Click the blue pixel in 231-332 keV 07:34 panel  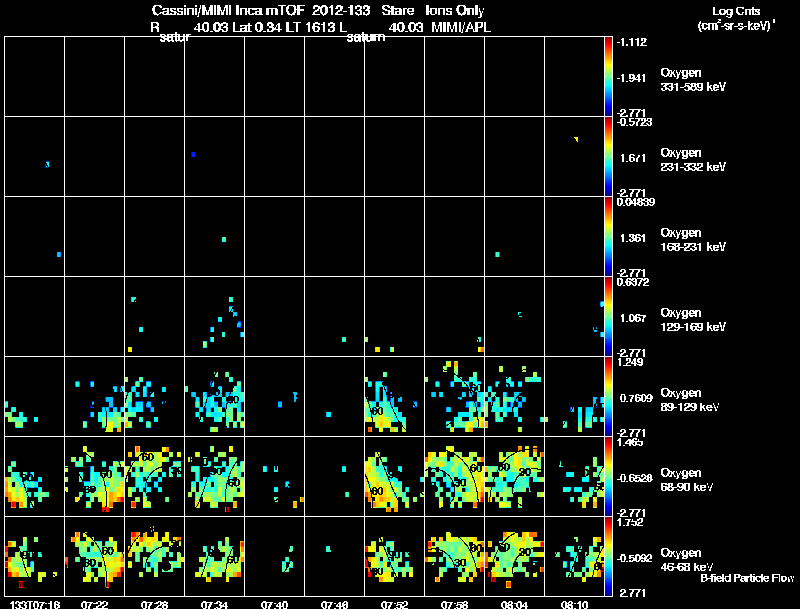click(193, 154)
